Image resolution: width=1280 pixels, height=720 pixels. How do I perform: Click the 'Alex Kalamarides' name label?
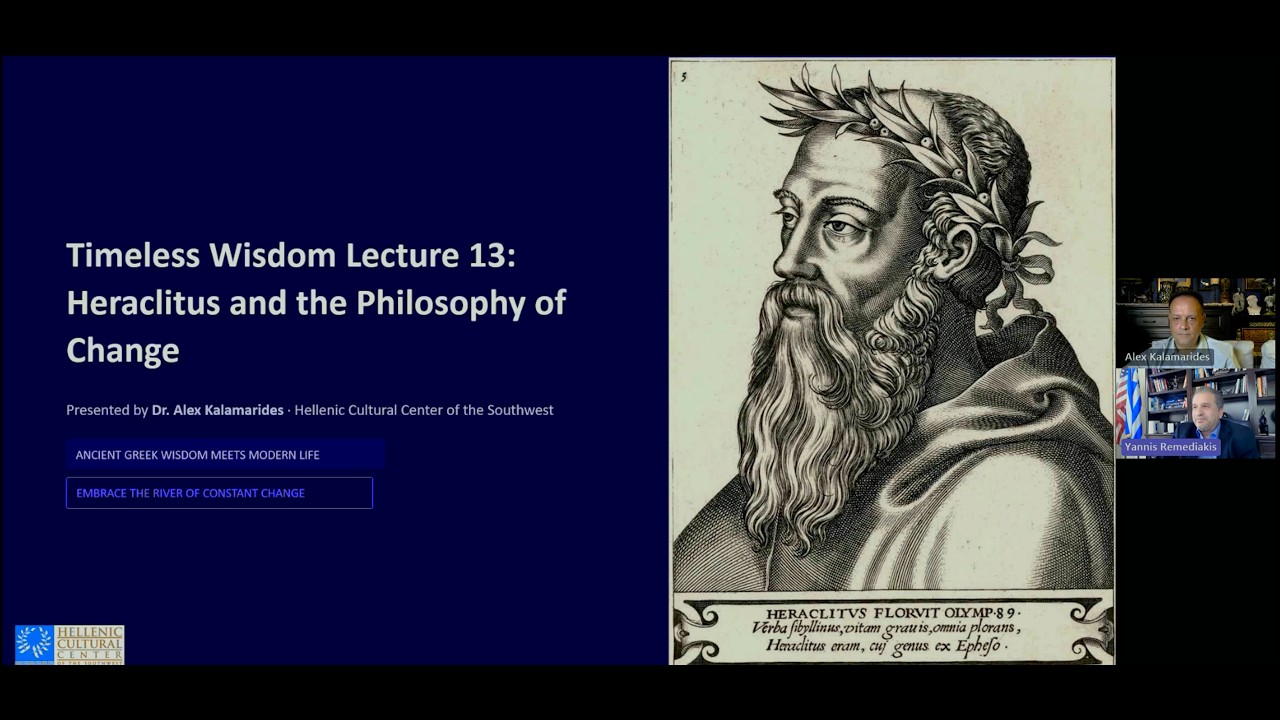click(x=1167, y=357)
